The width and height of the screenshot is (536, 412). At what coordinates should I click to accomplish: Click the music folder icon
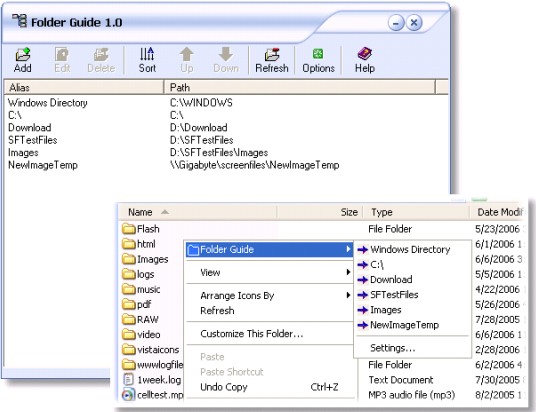coord(129,289)
